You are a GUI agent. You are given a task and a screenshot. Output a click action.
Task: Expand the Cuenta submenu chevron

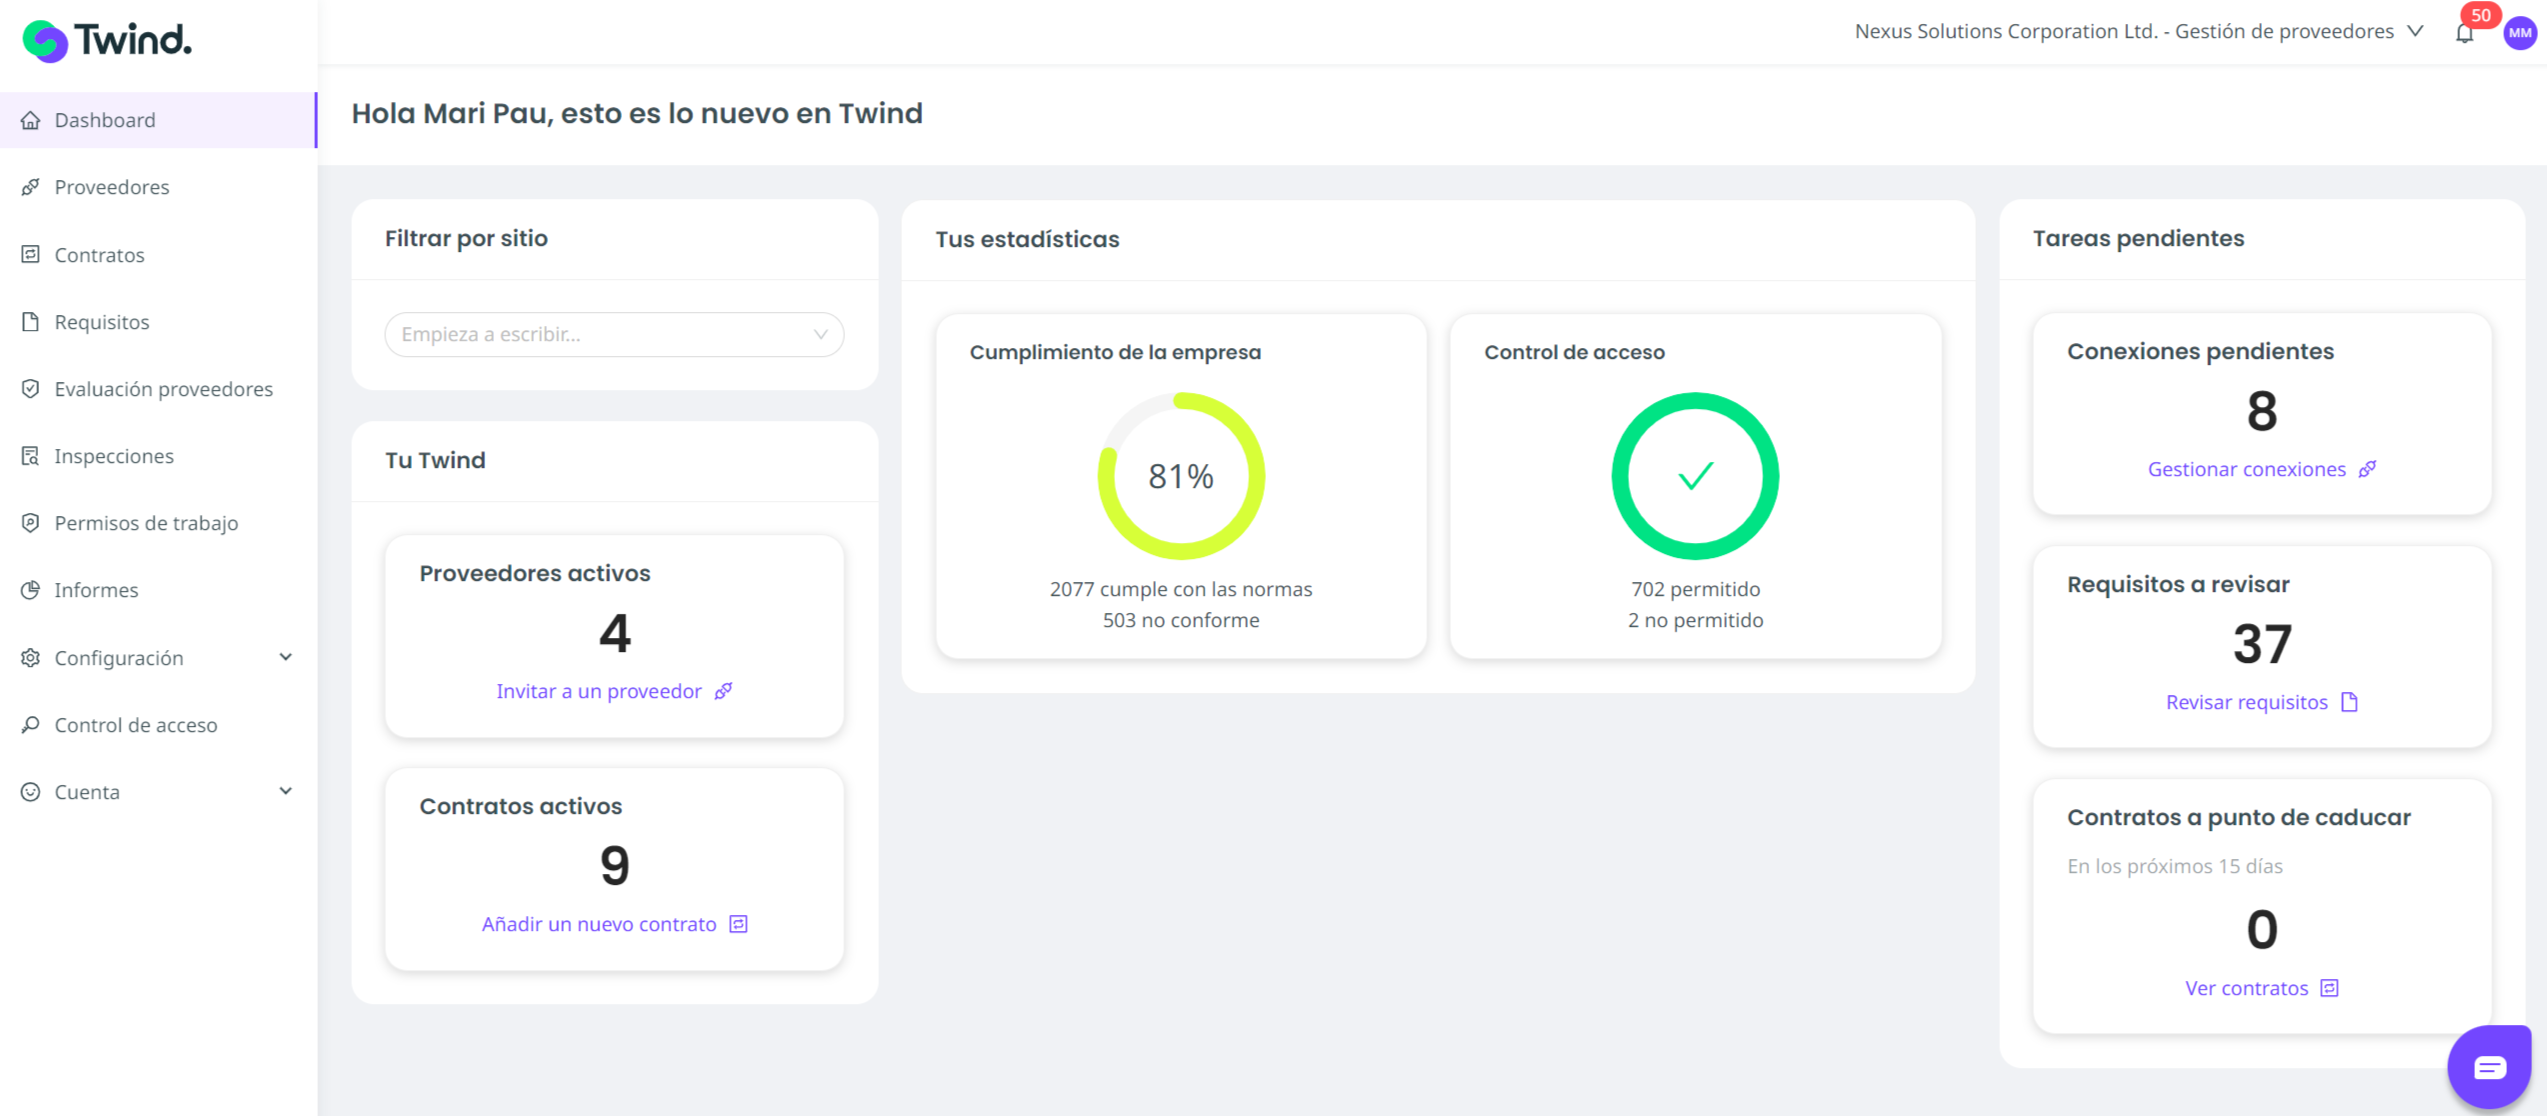point(286,791)
